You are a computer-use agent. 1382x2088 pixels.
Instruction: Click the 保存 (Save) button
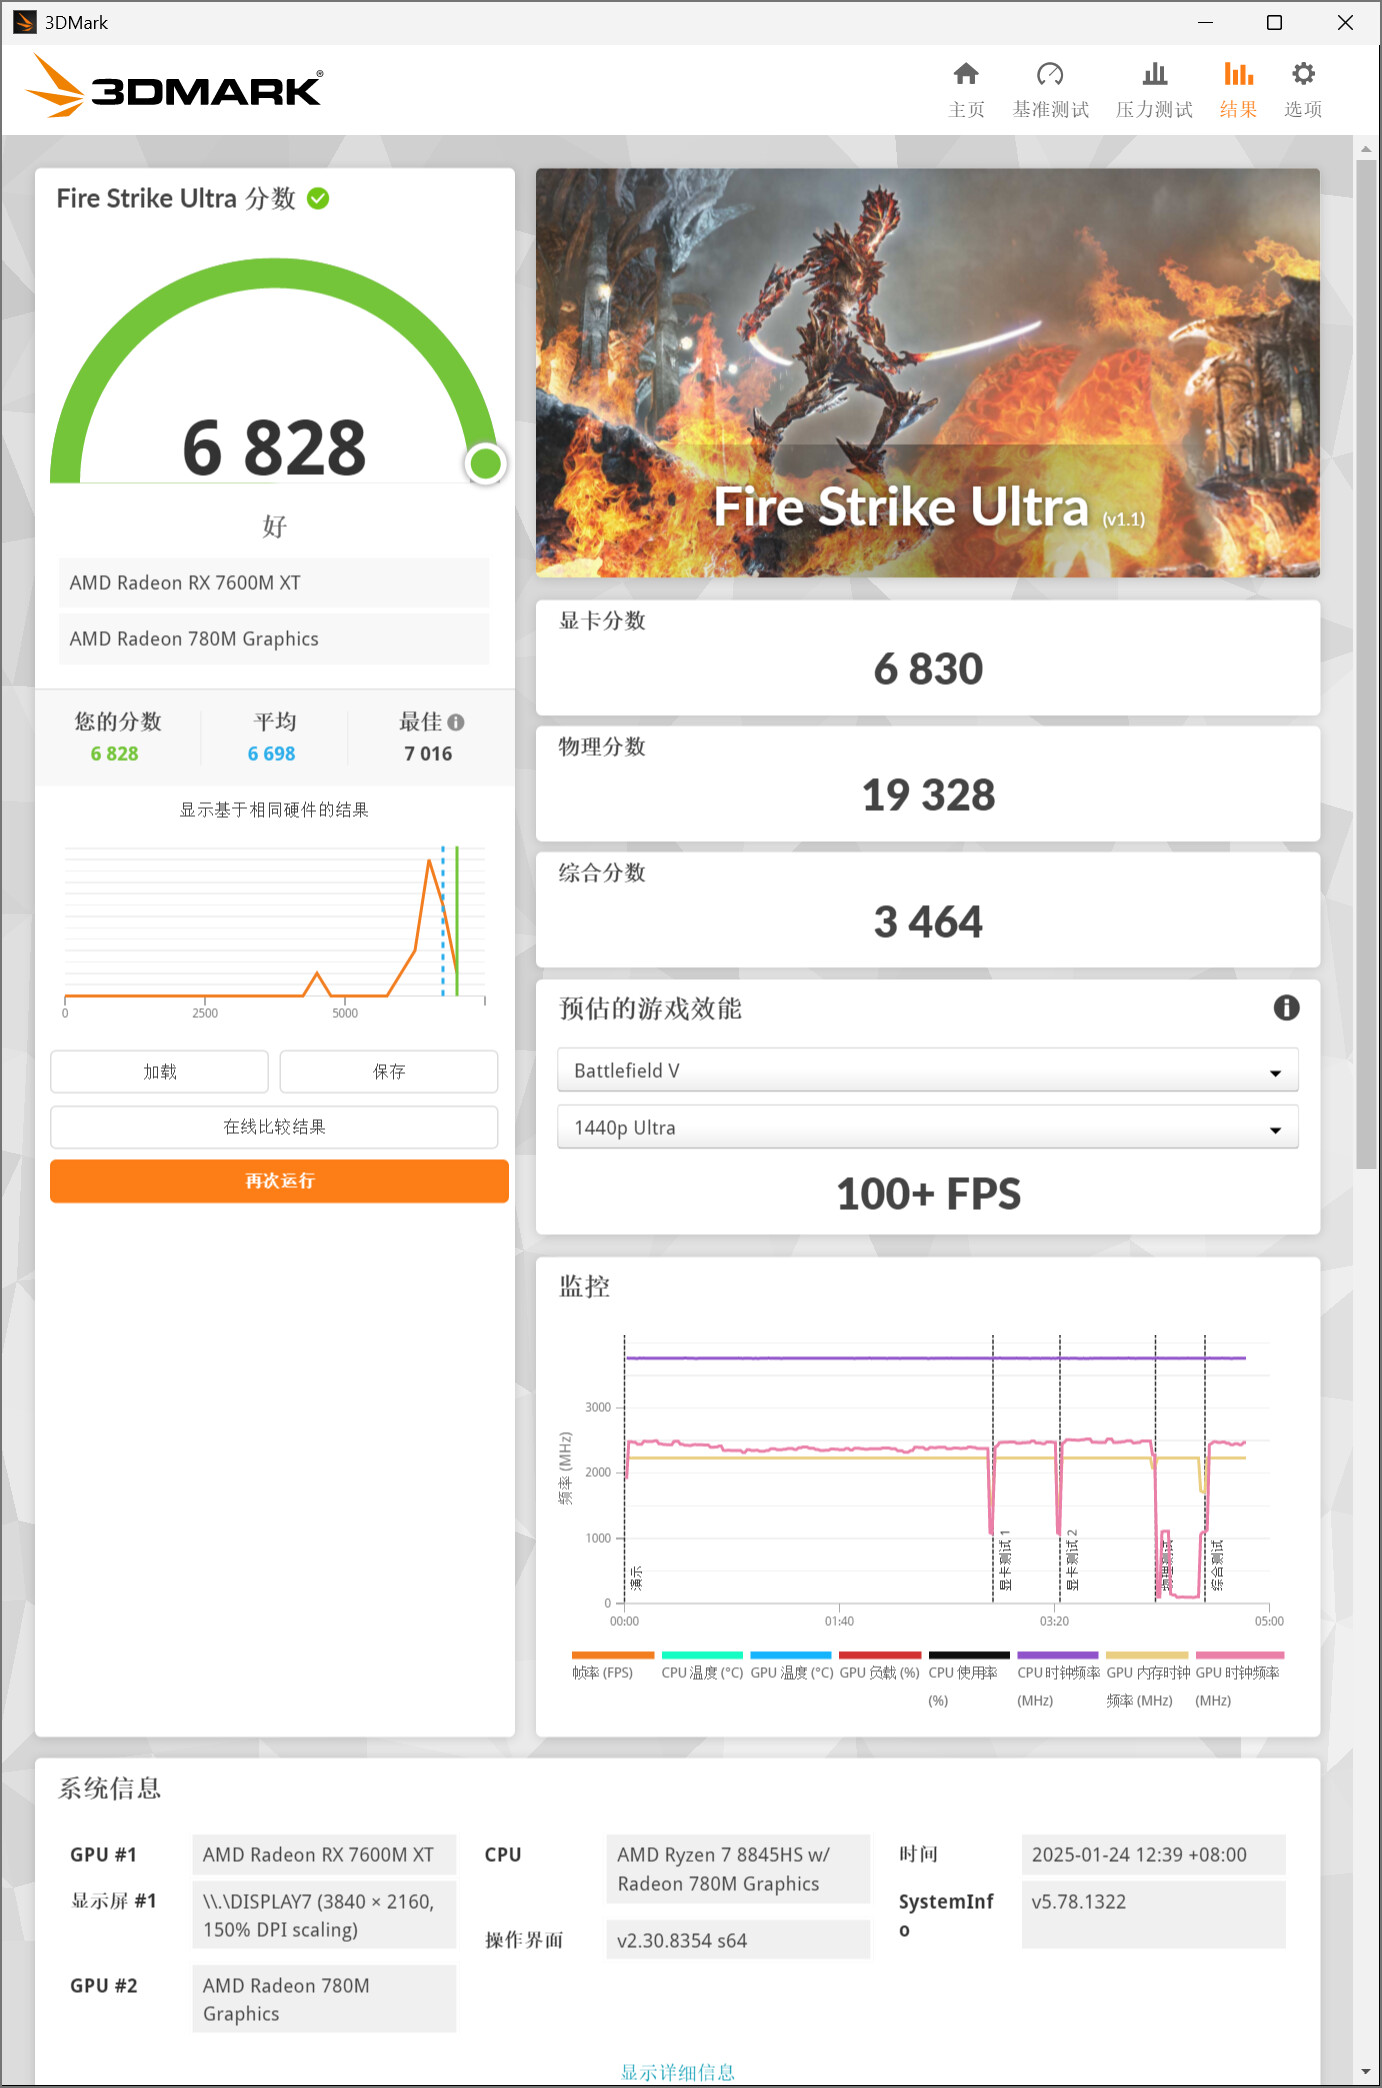[389, 1072]
